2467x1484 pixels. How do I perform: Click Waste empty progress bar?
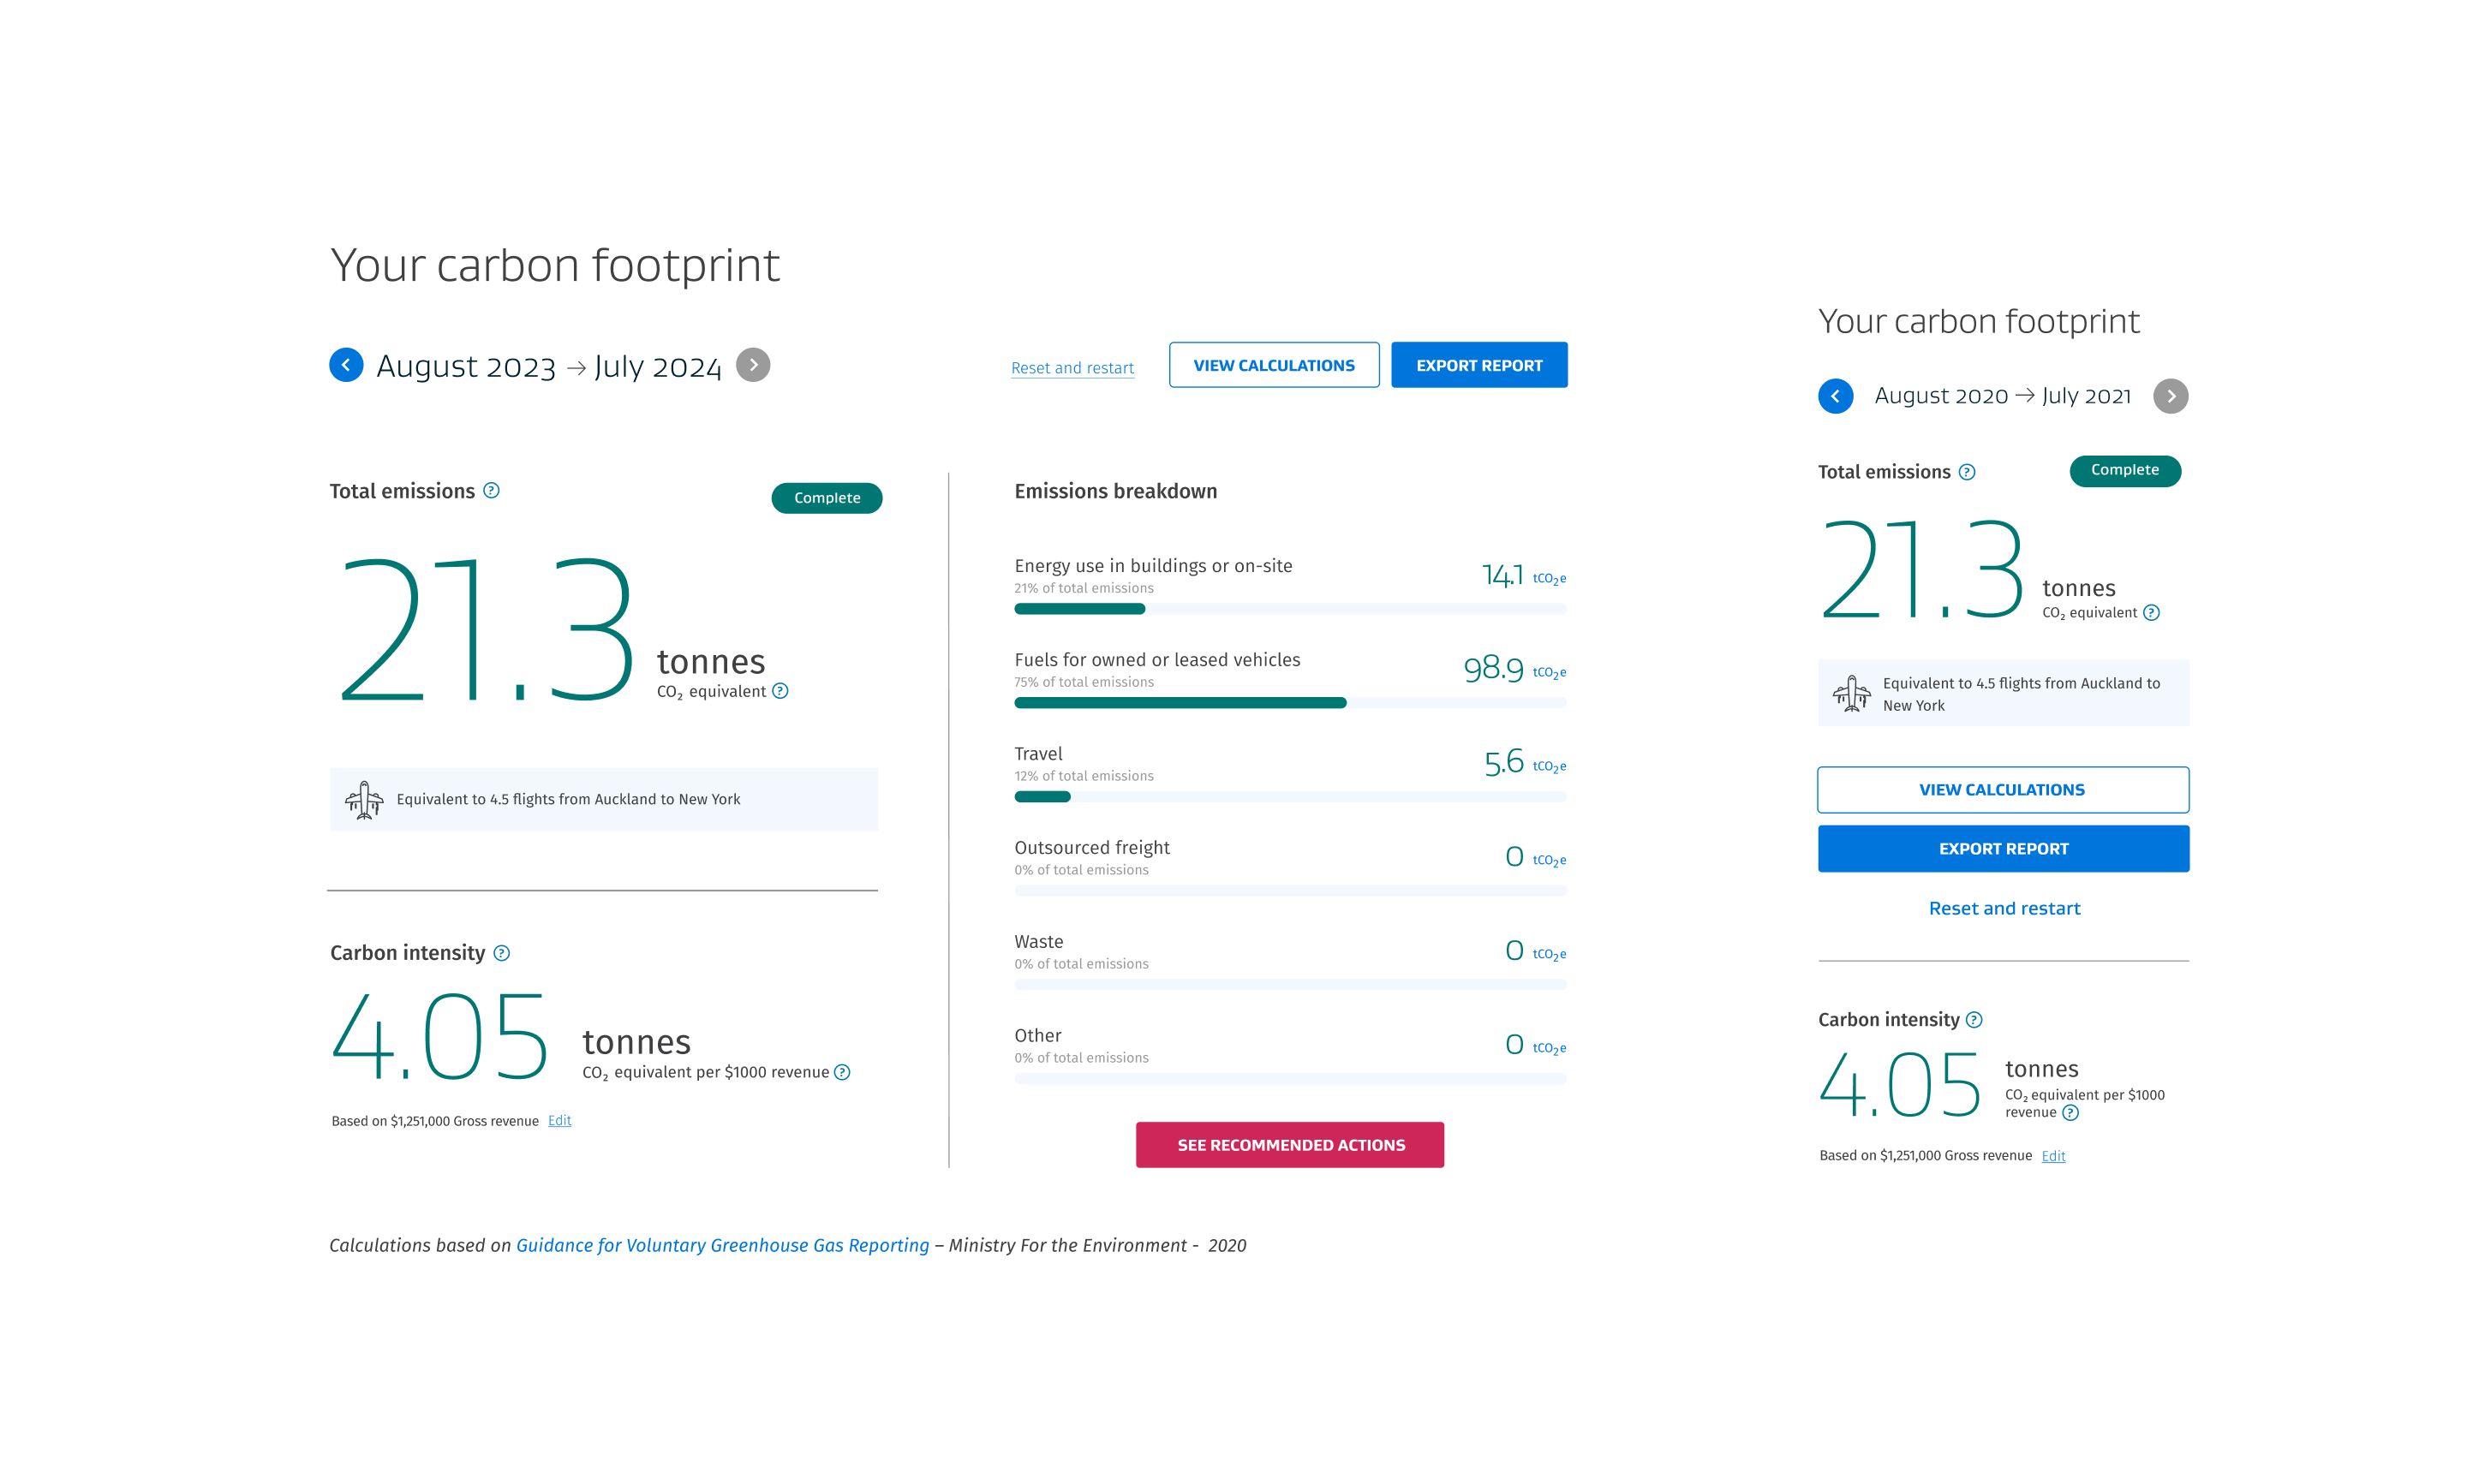(x=1290, y=985)
